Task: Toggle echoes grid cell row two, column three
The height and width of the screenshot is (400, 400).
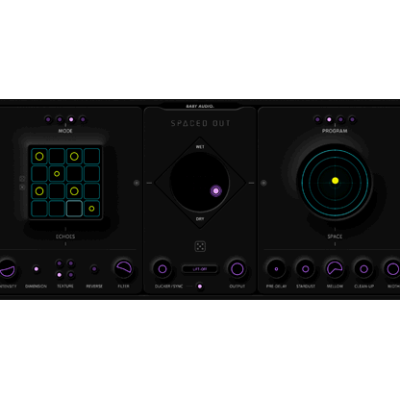Action: tap(74, 174)
